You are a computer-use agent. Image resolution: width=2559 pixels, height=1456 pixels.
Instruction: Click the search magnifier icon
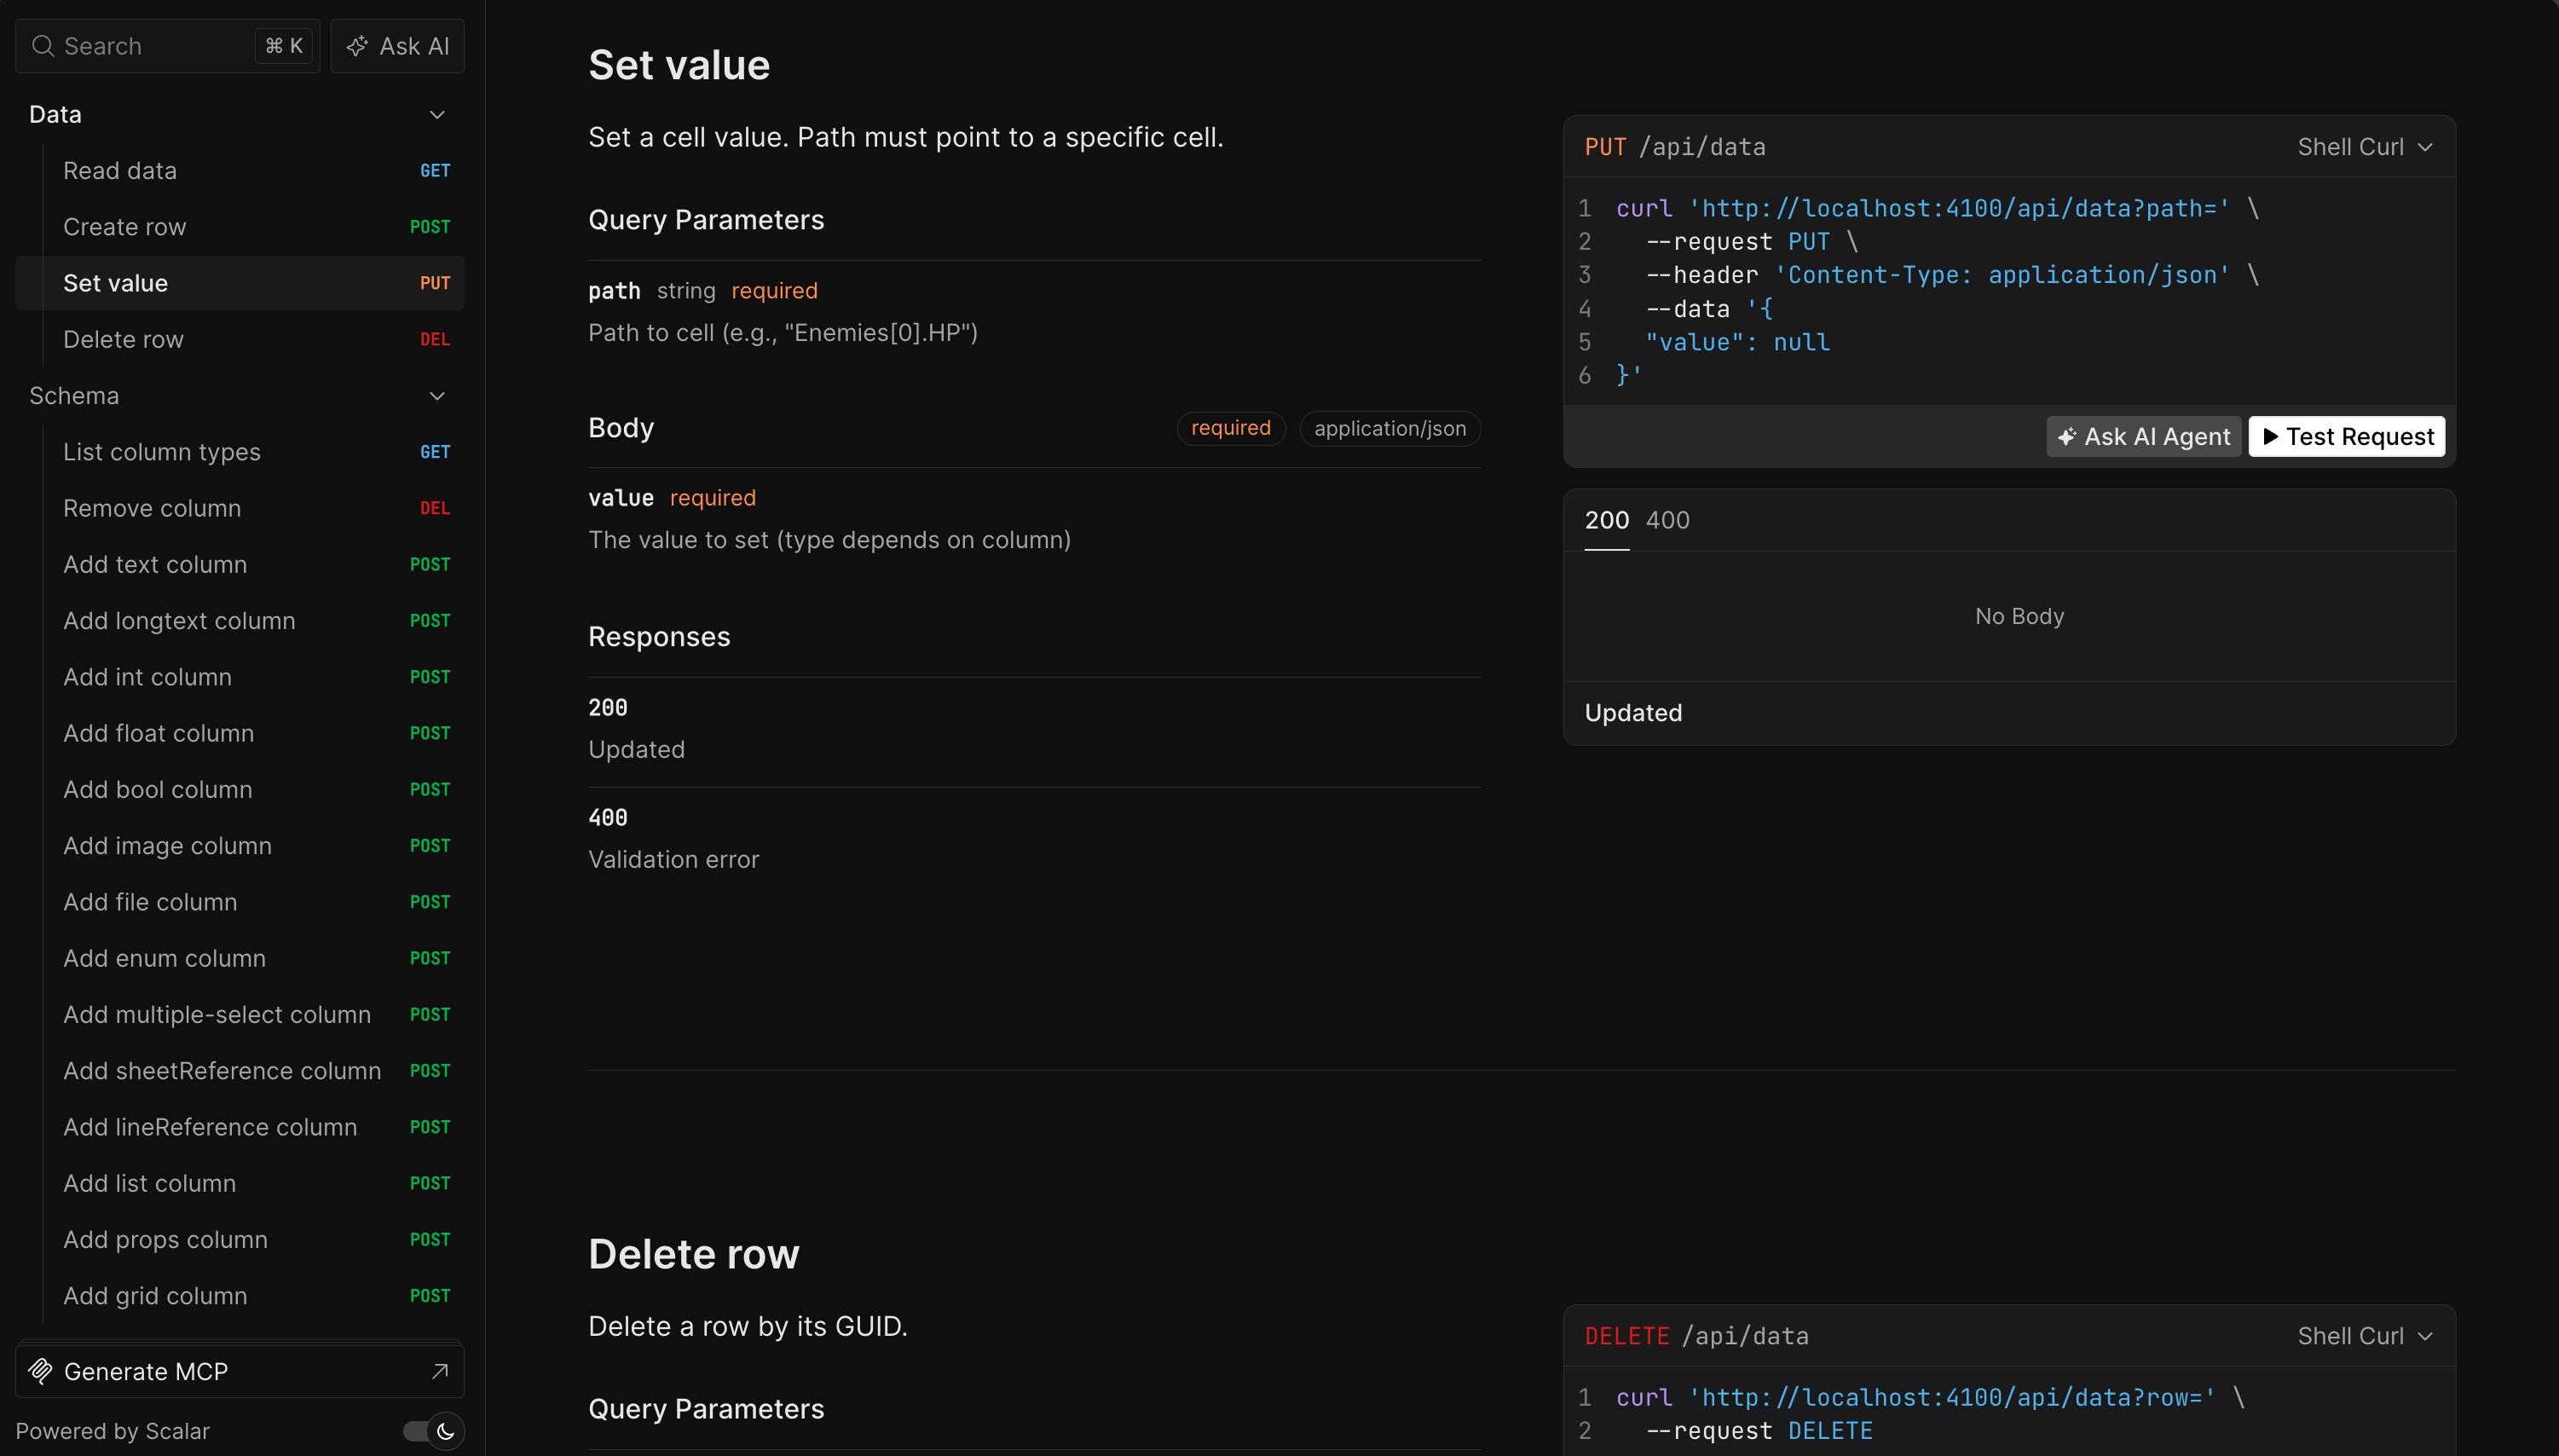(42, 46)
